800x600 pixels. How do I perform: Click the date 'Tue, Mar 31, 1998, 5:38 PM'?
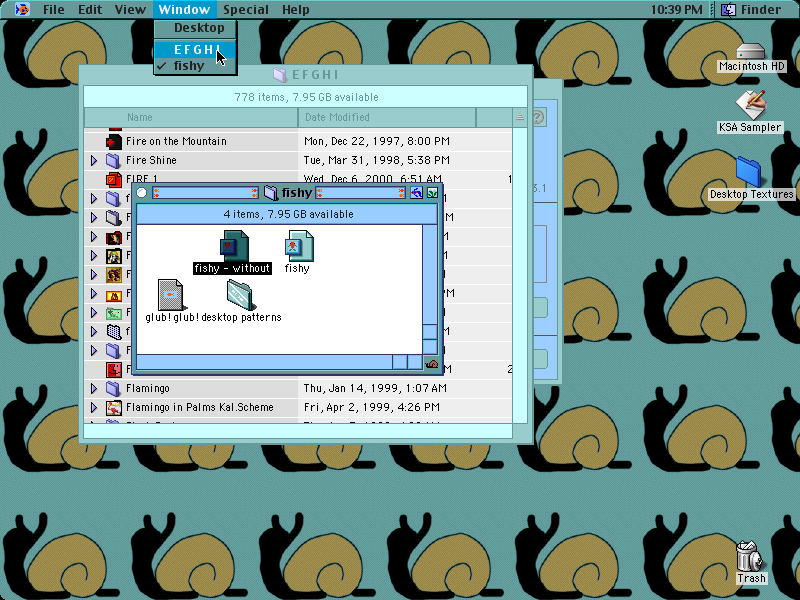[377, 160]
